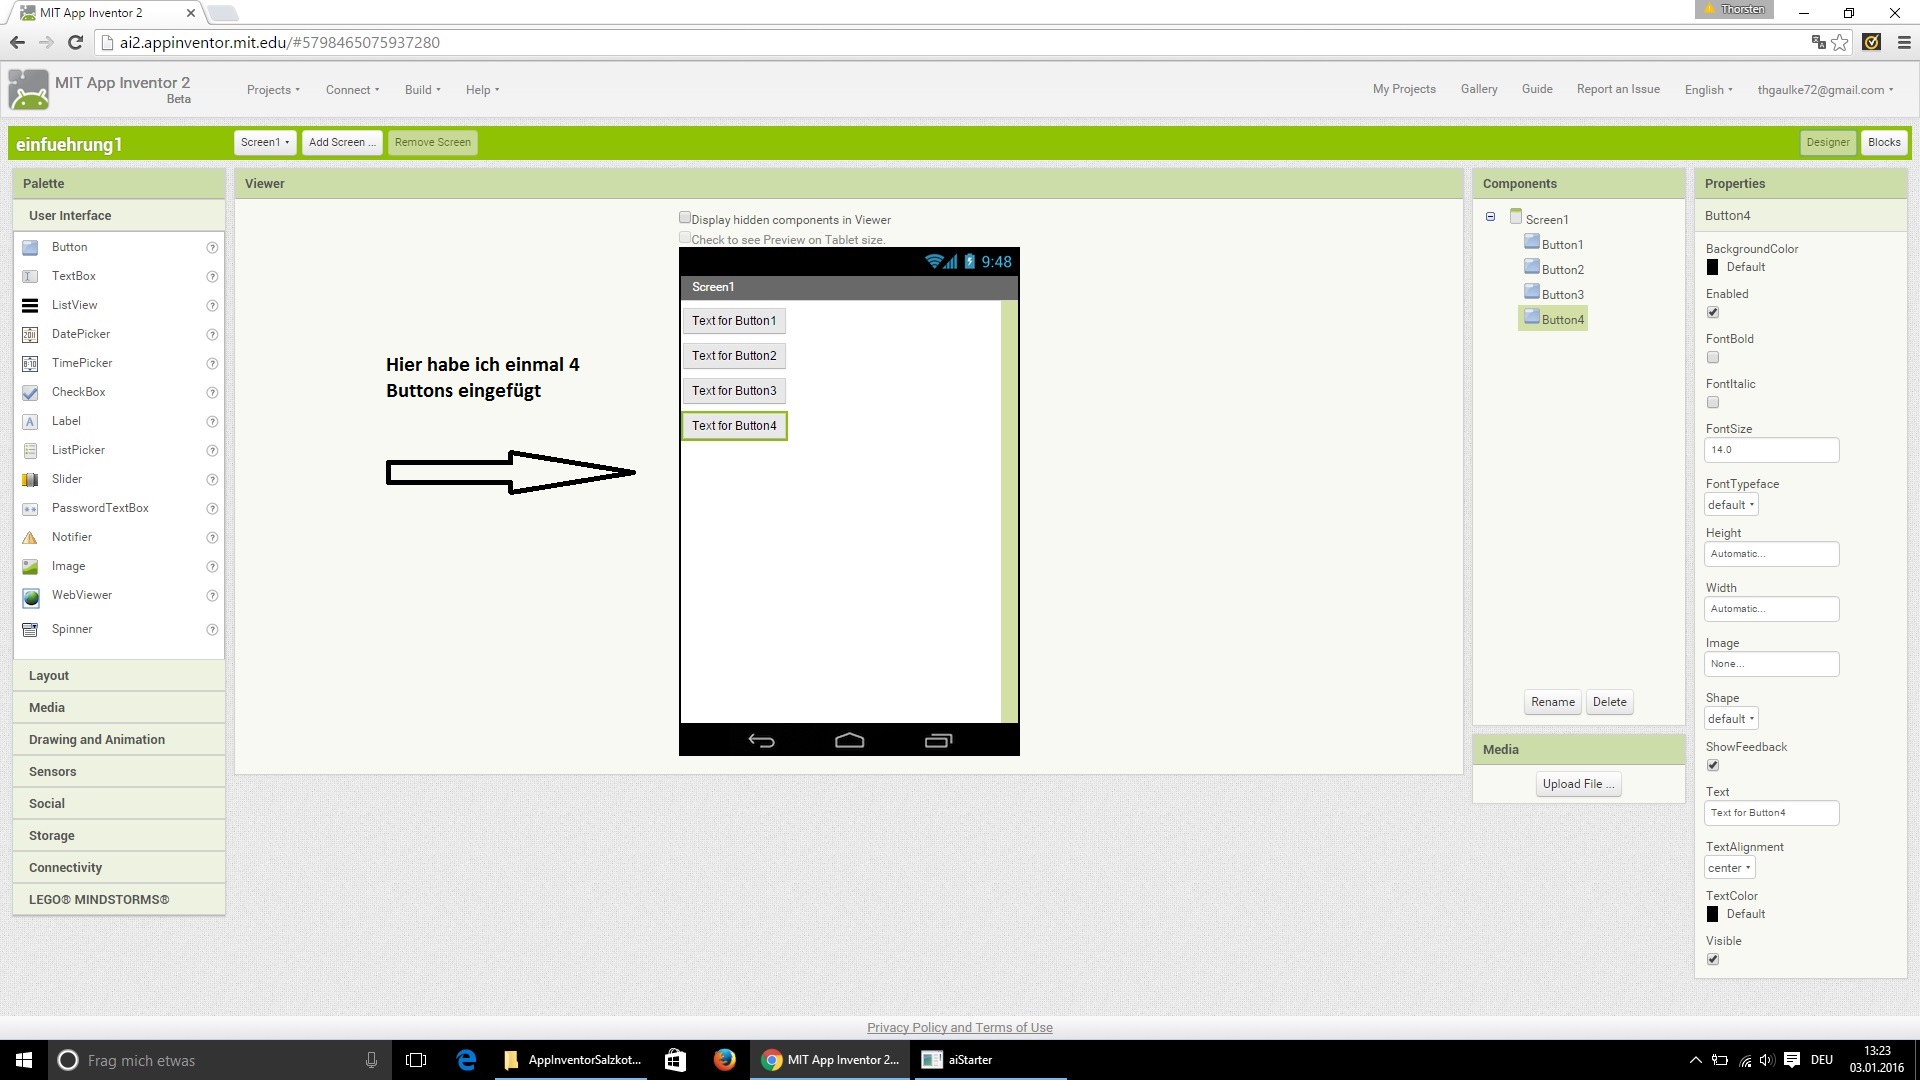This screenshot has height=1080, width=1920.
Task: Select the Image palette icon
Action: [30, 566]
